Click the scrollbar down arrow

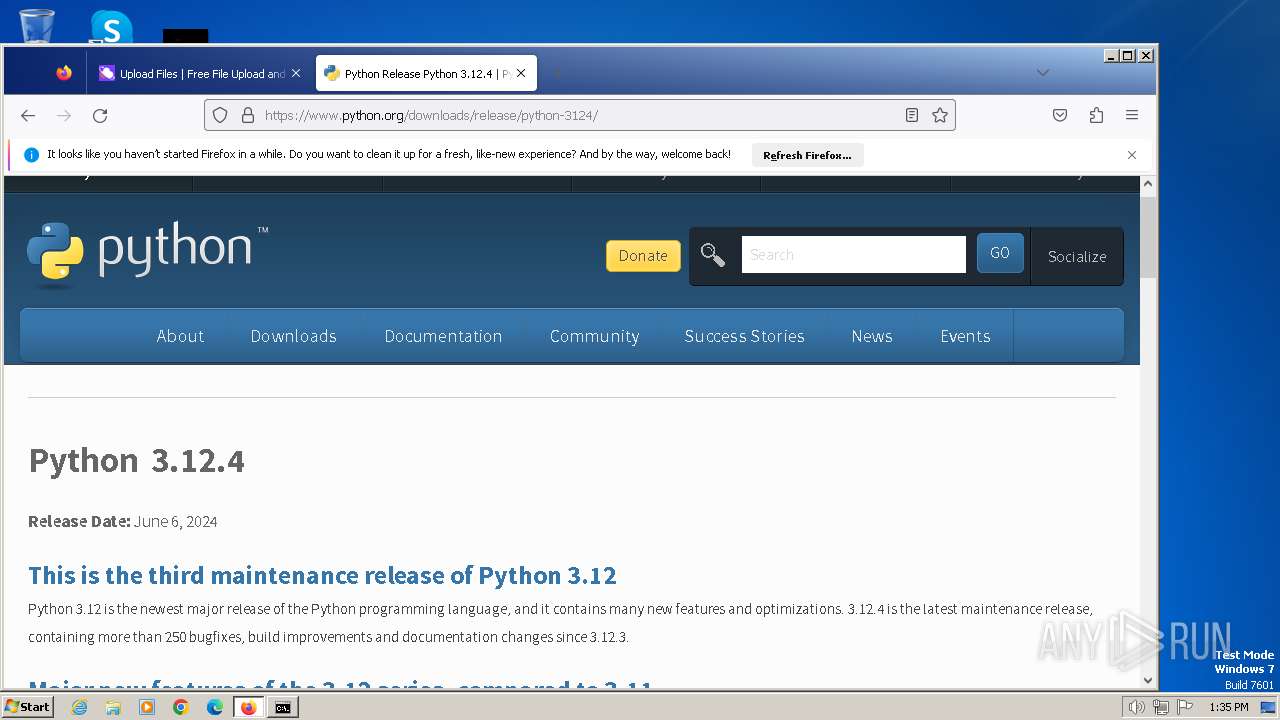click(x=1148, y=680)
